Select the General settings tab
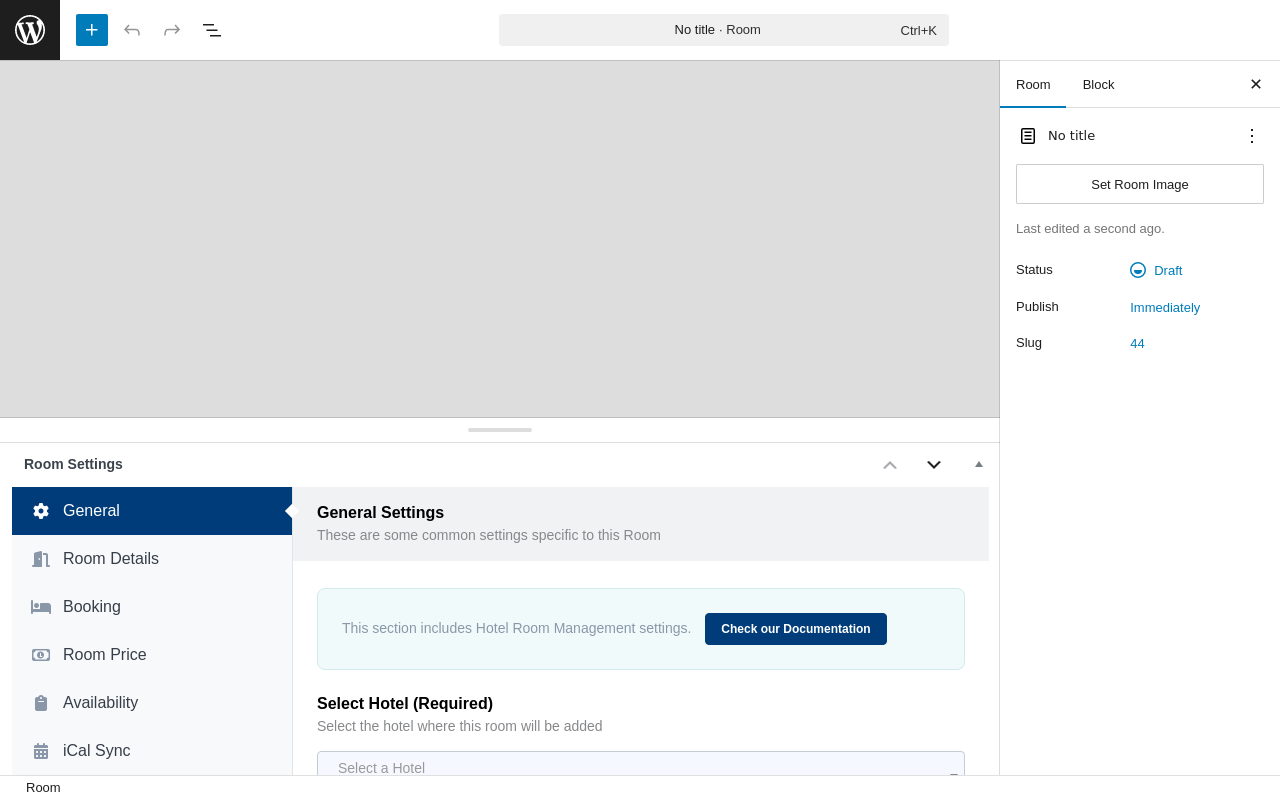This screenshot has width=1280, height=800. click(x=152, y=511)
